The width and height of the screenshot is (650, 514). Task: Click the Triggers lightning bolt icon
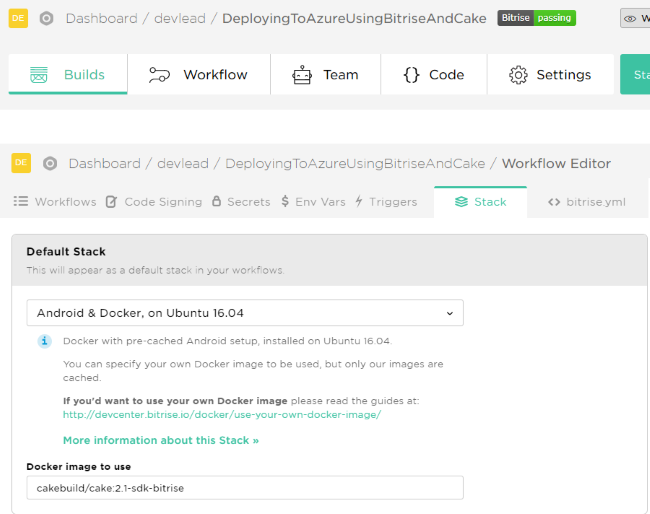click(359, 201)
